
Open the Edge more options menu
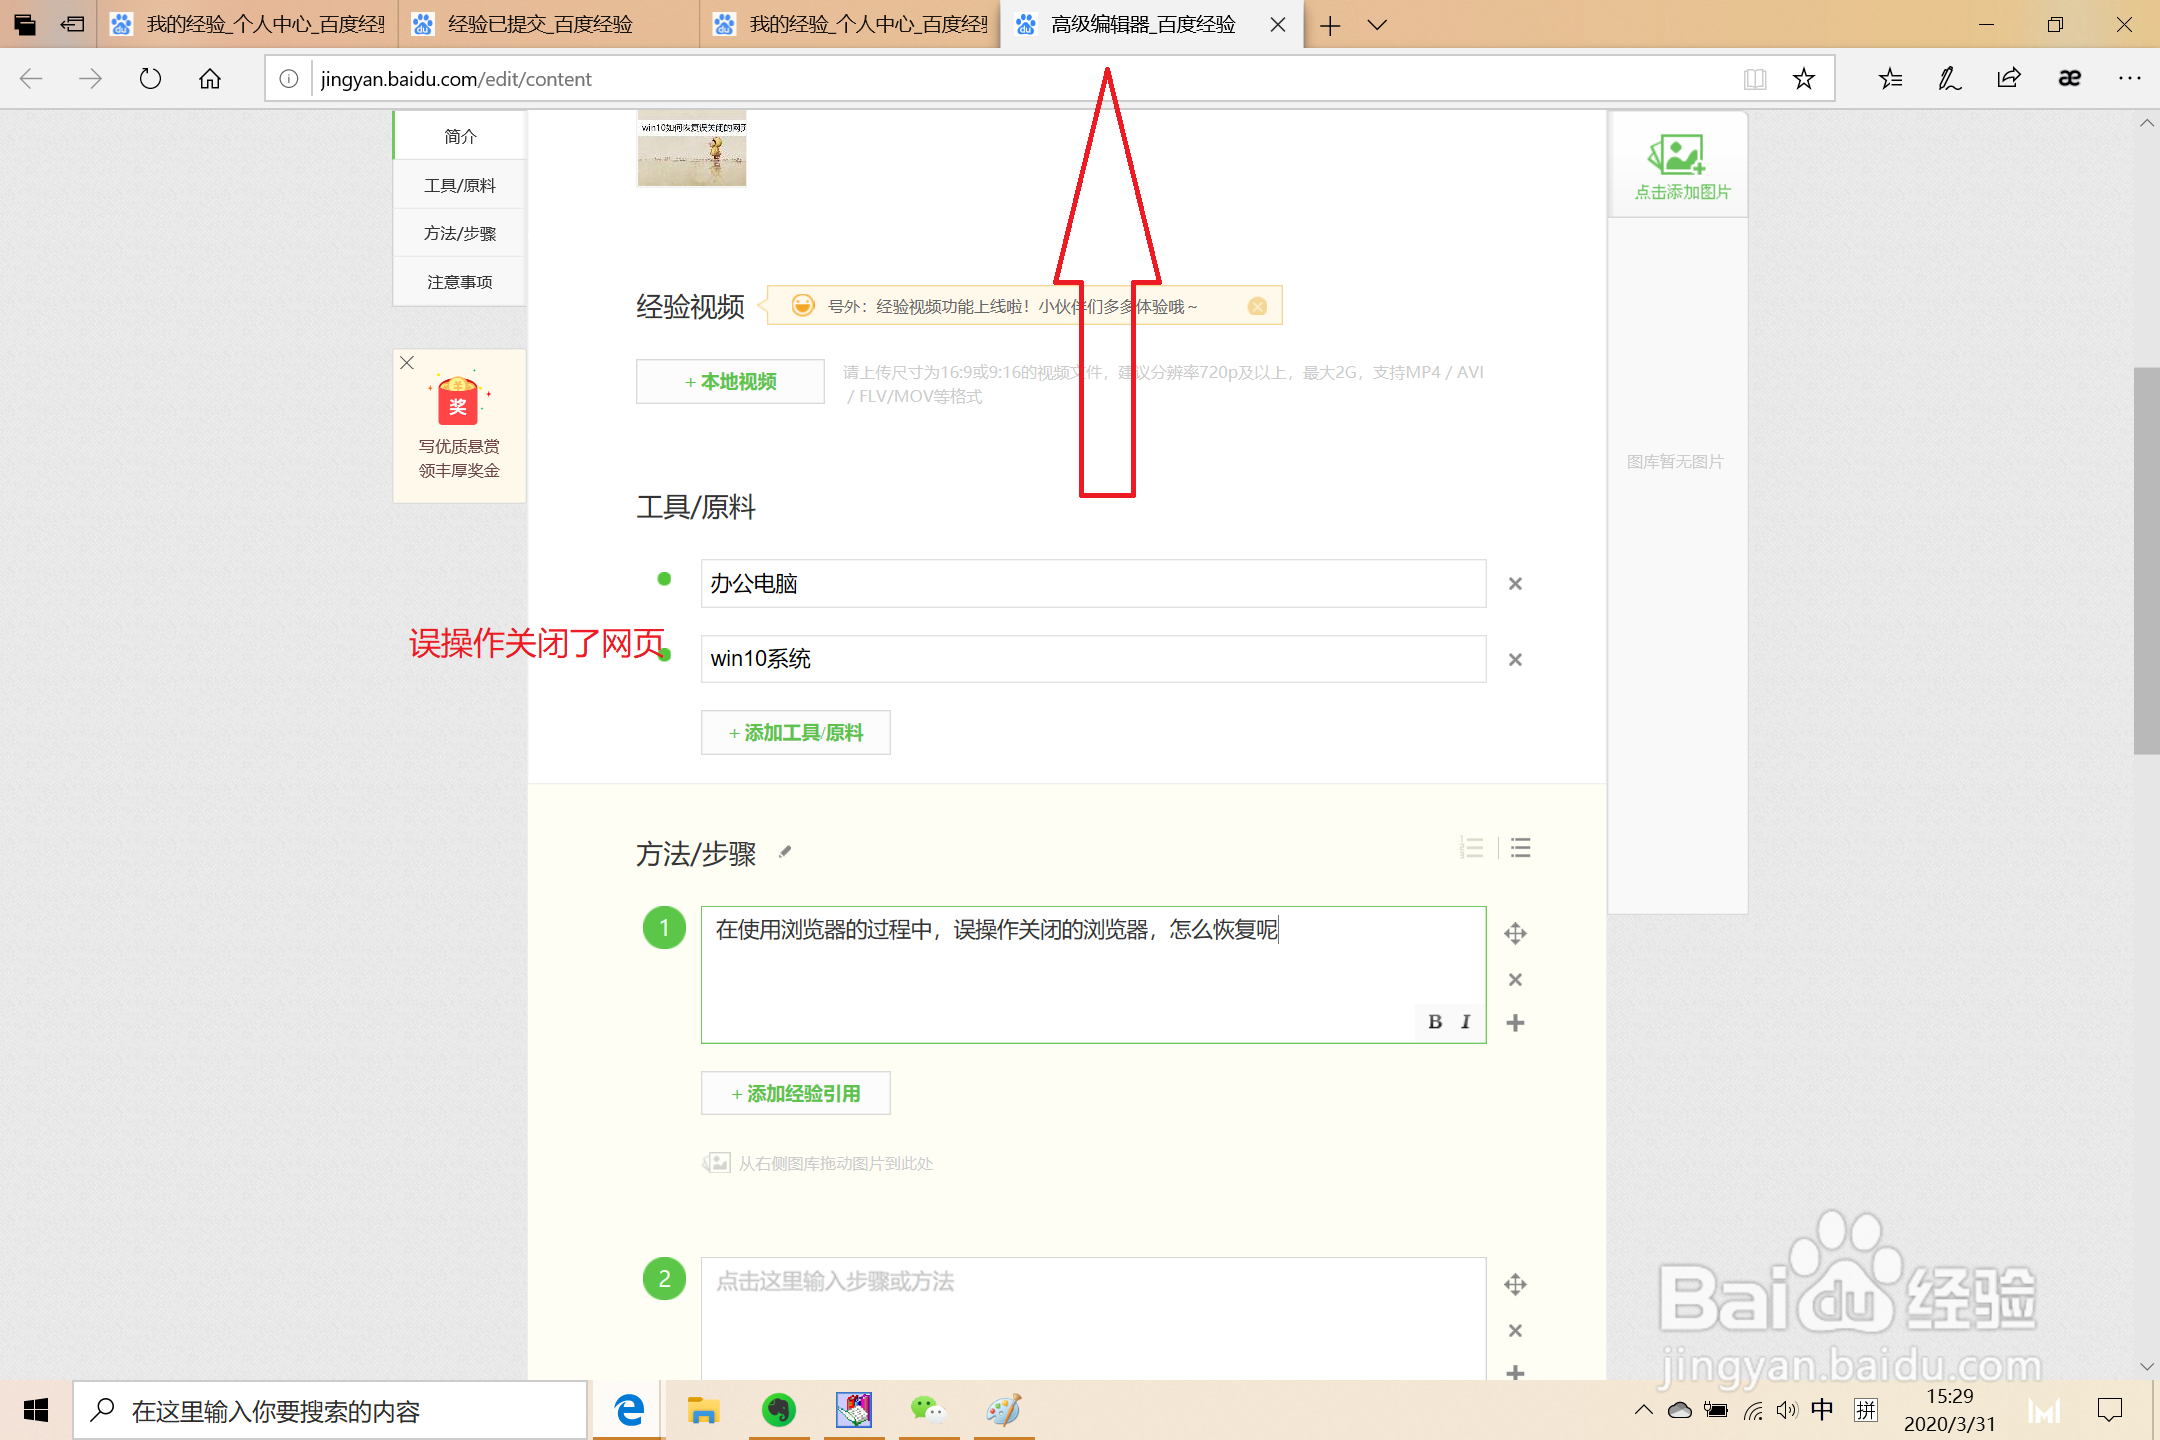coord(2129,78)
